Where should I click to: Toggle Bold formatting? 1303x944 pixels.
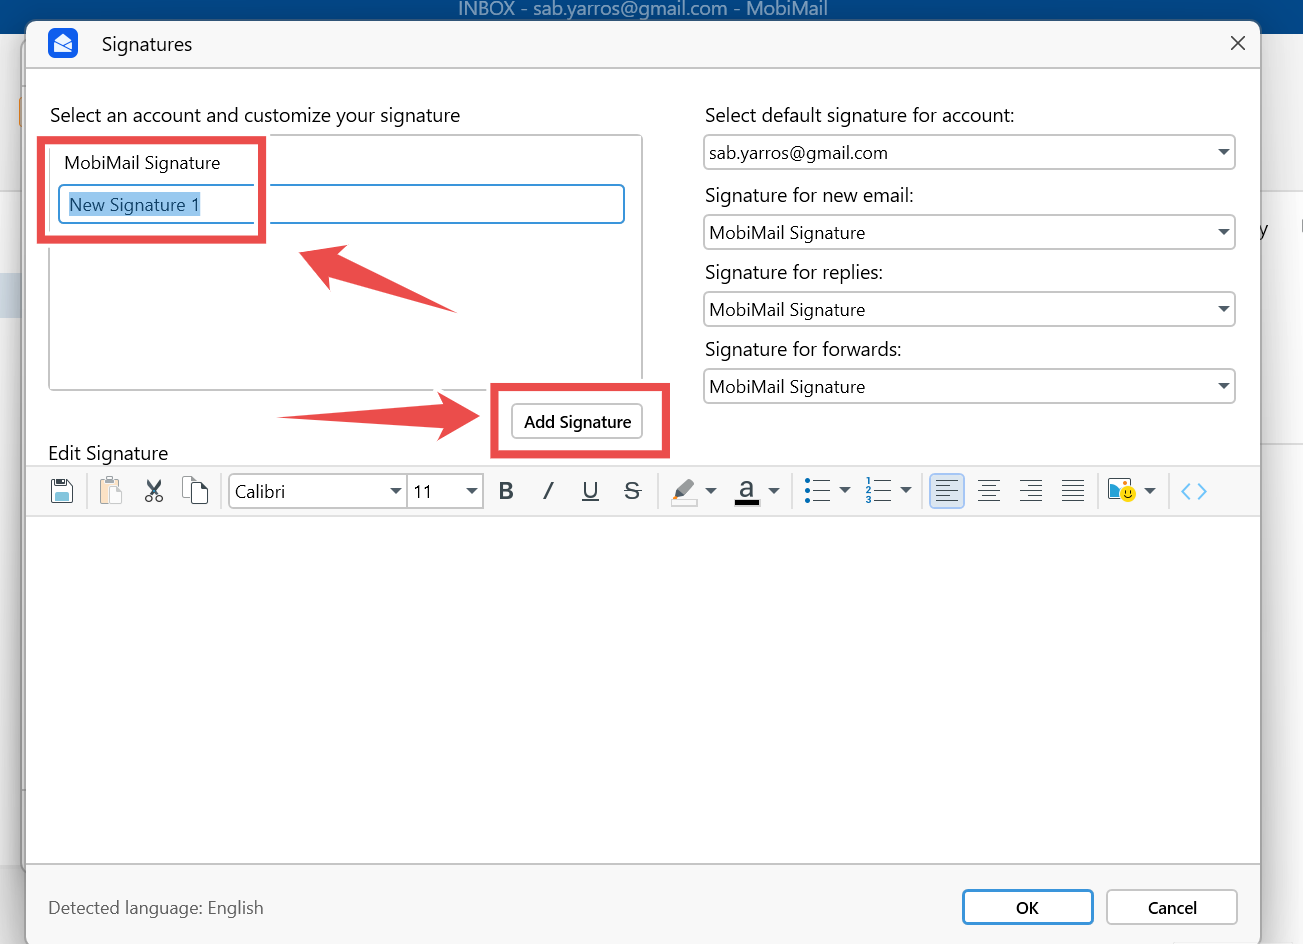[x=506, y=491]
